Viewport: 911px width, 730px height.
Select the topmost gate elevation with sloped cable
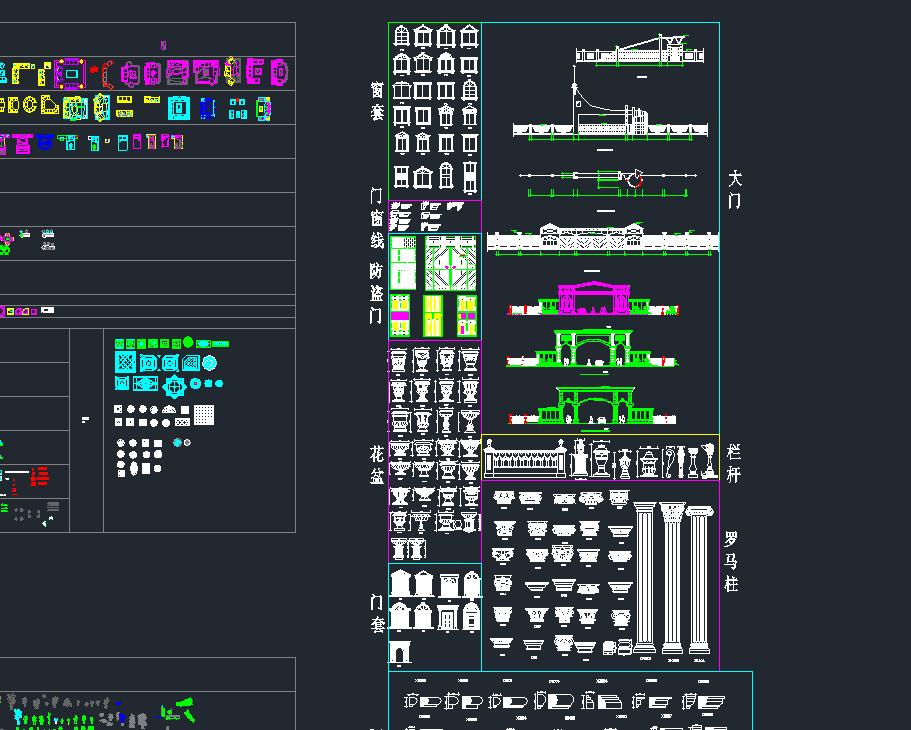tap(640, 51)
